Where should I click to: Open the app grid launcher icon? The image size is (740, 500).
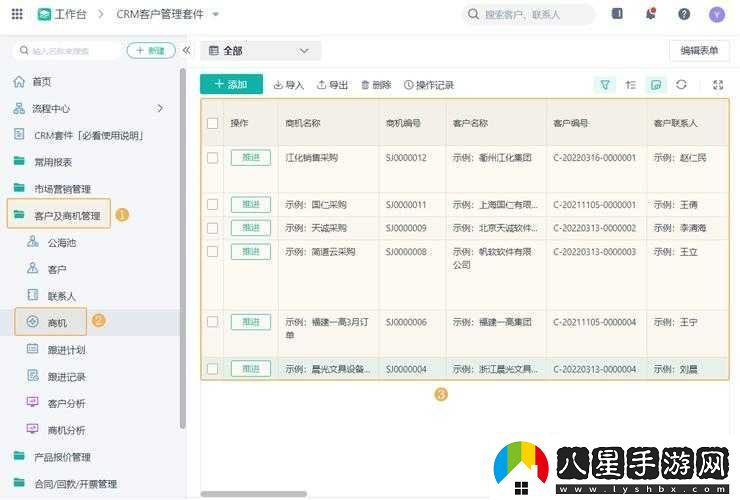pyautogui.click(x=17, y=14)
